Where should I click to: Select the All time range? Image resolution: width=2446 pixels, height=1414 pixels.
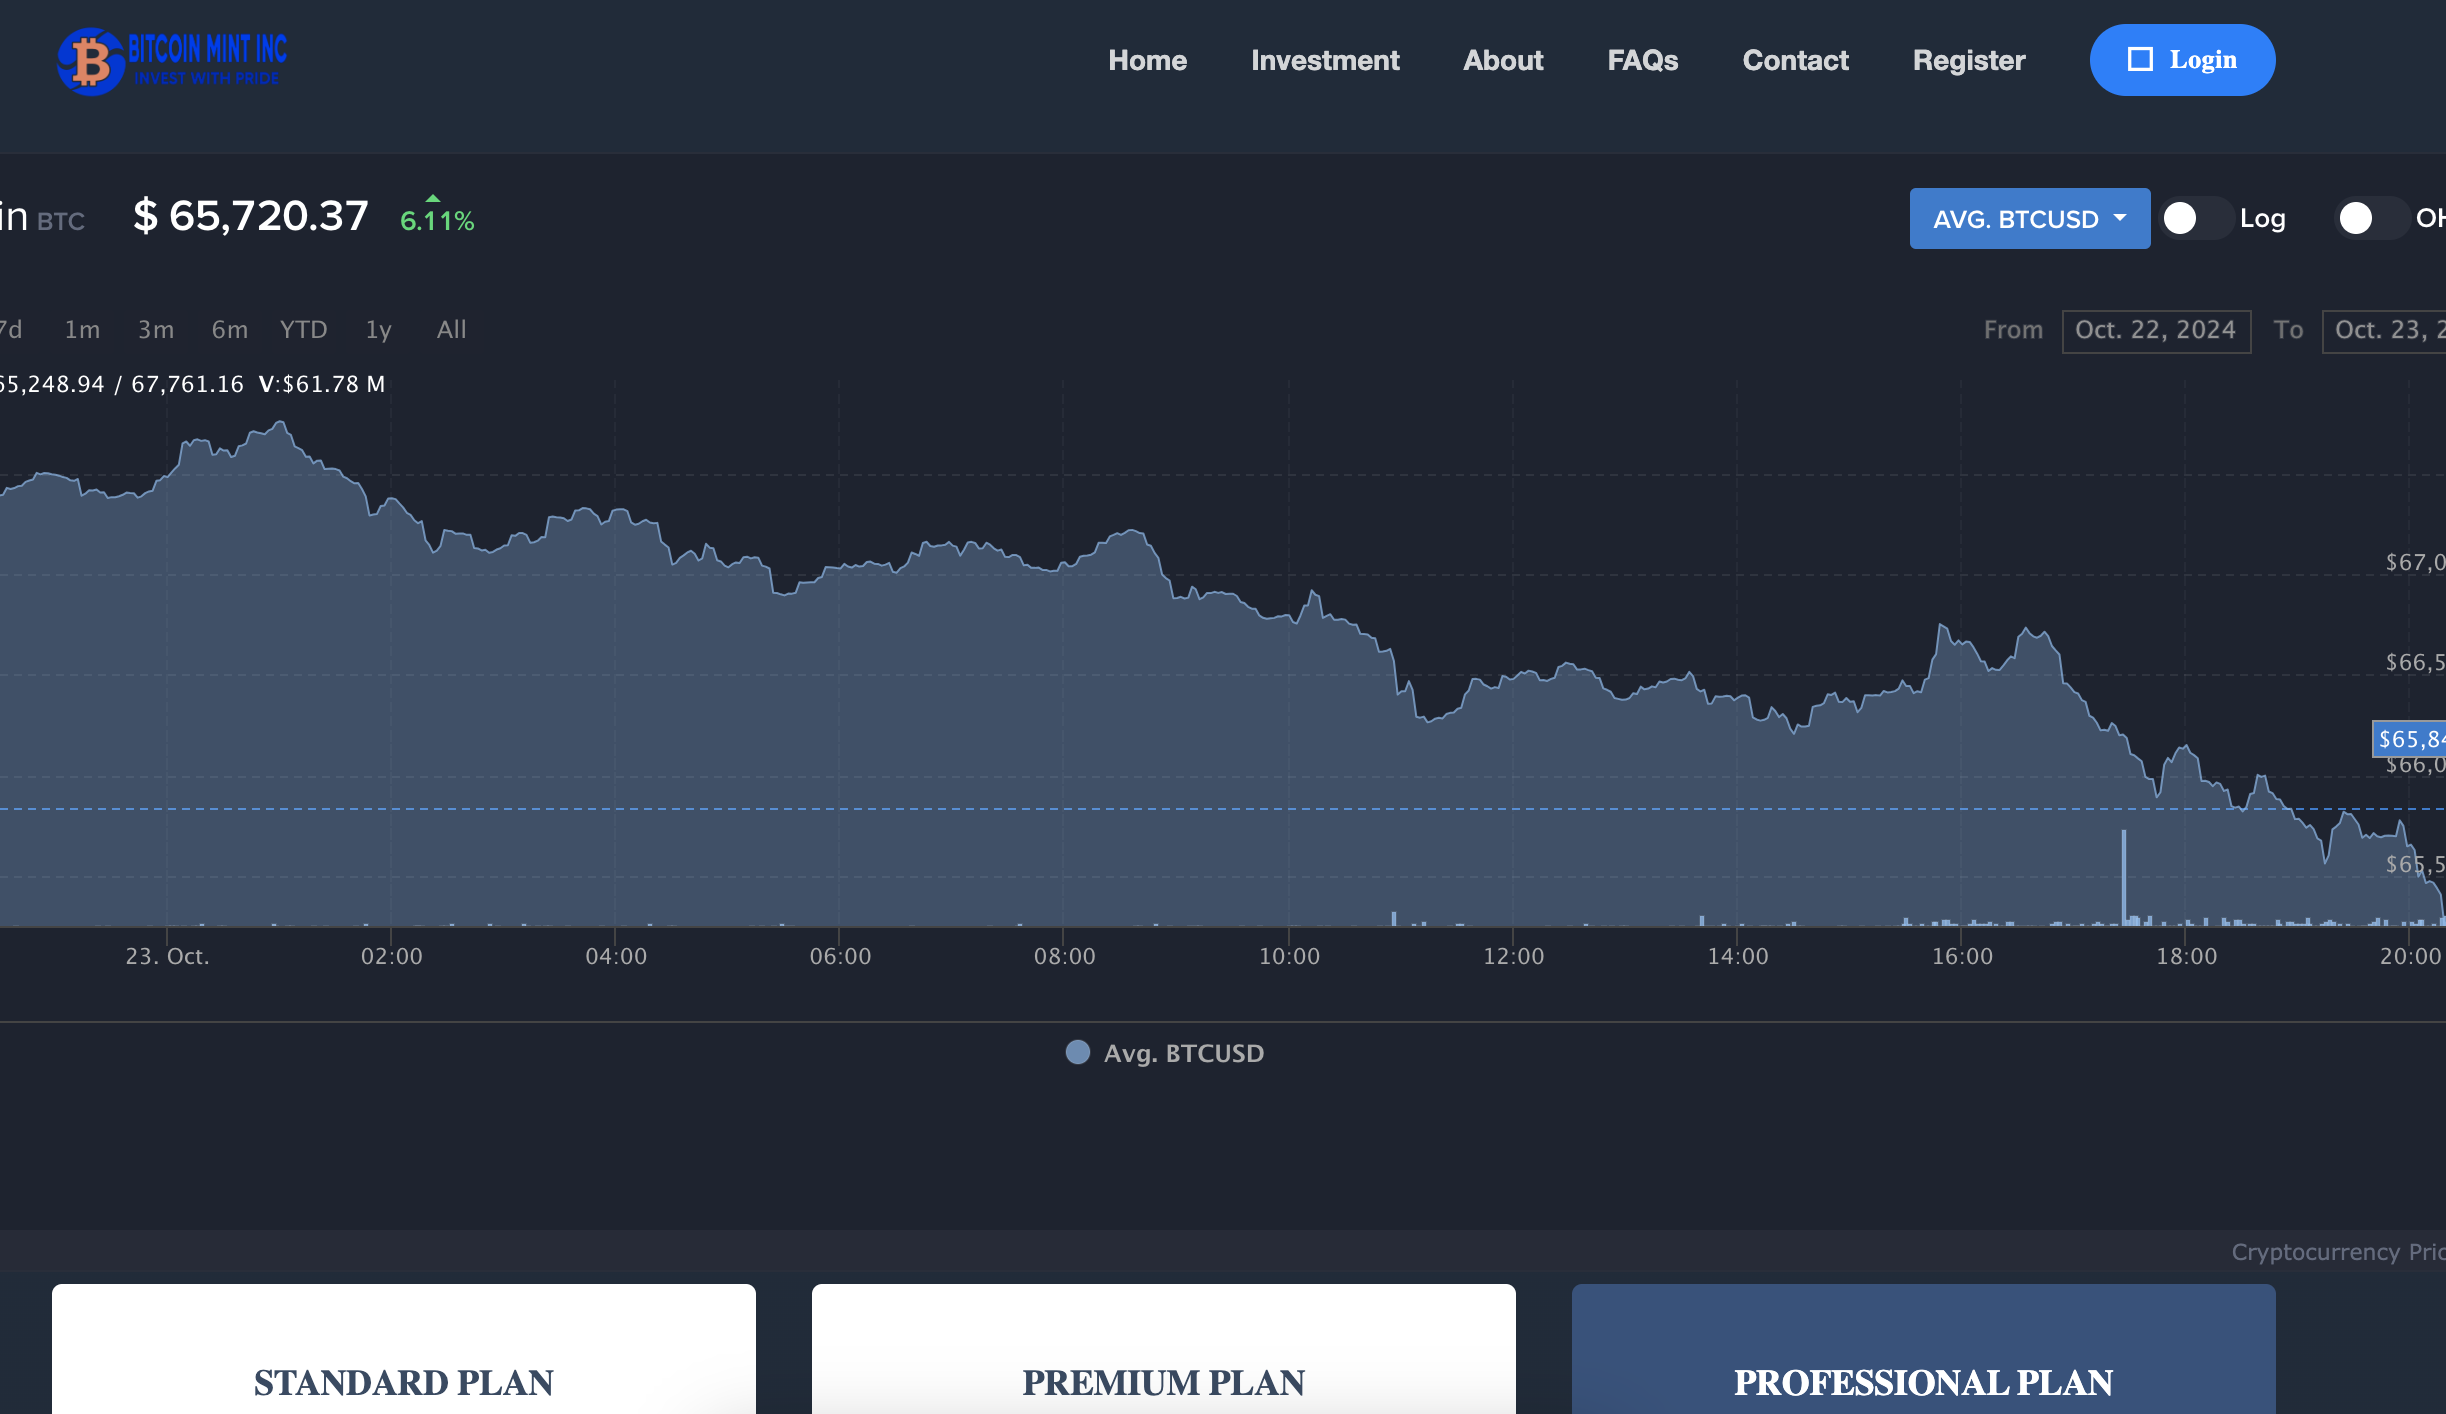451,329
